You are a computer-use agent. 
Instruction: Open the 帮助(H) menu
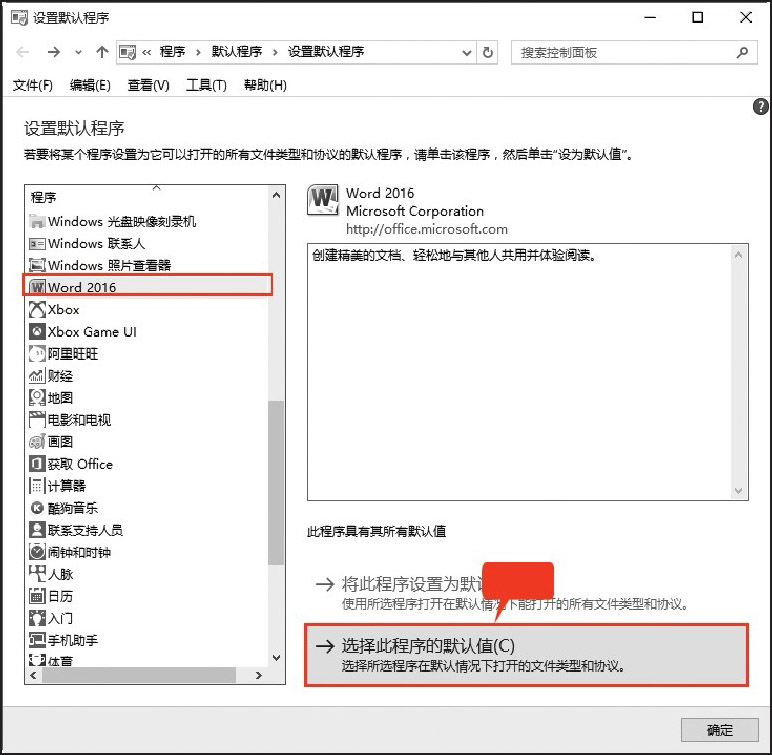[x=265, y=85]
